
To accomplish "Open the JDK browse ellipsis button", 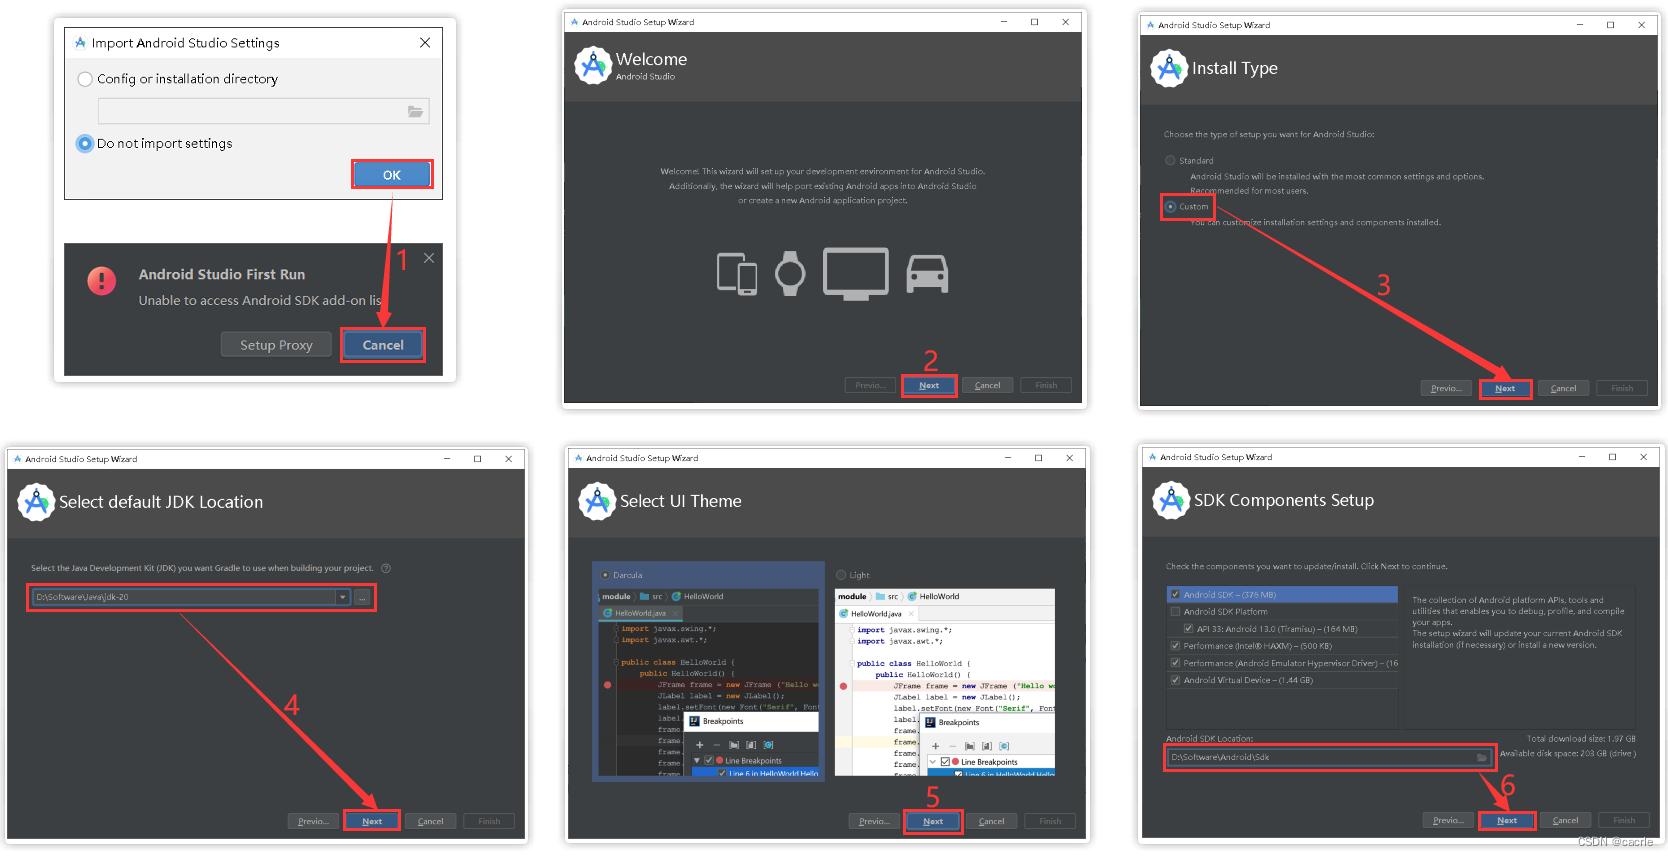I will click(x=362, y=597).
